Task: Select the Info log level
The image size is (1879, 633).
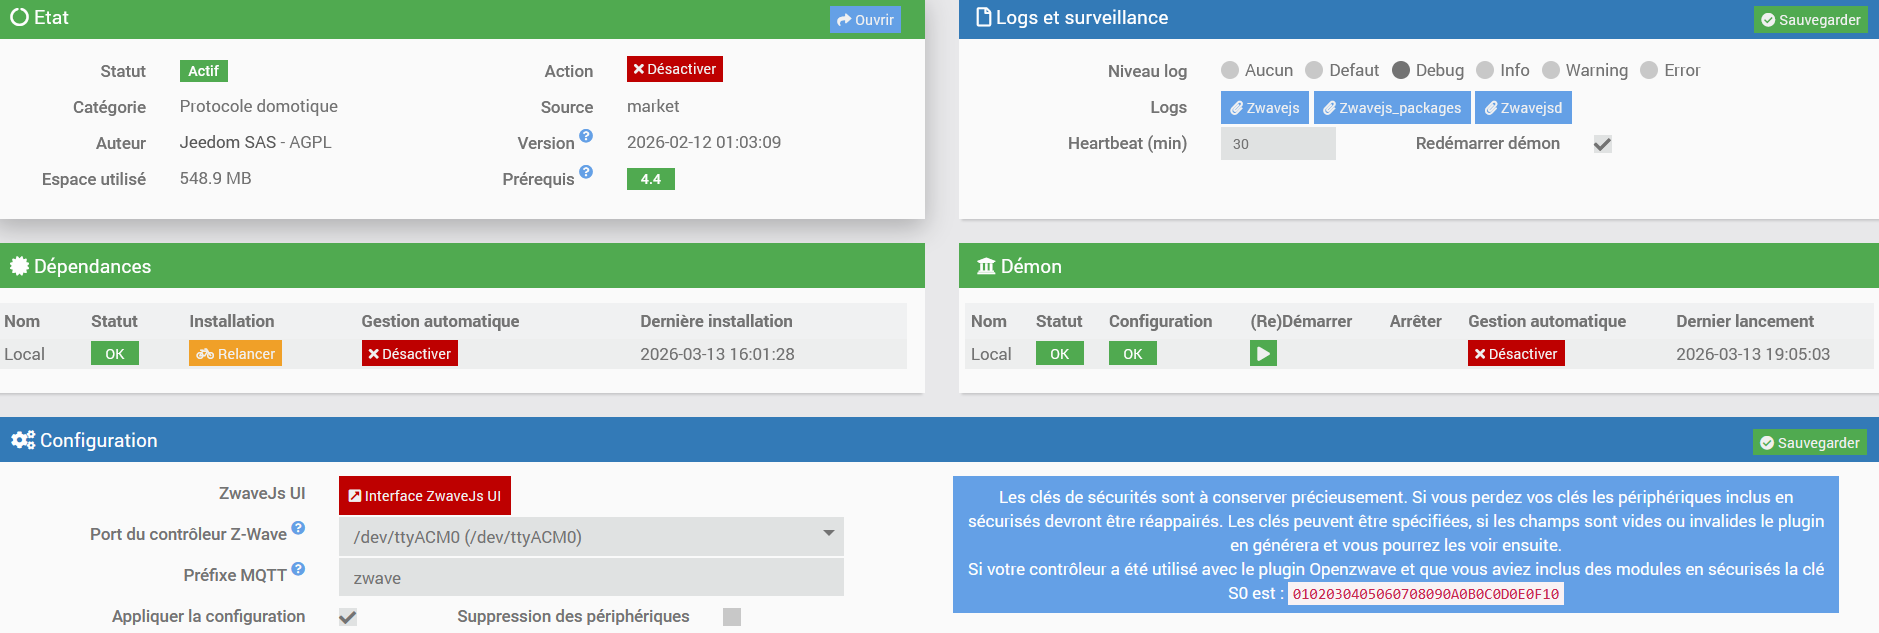Action: pyautogui.click(x=1485, y=70)
